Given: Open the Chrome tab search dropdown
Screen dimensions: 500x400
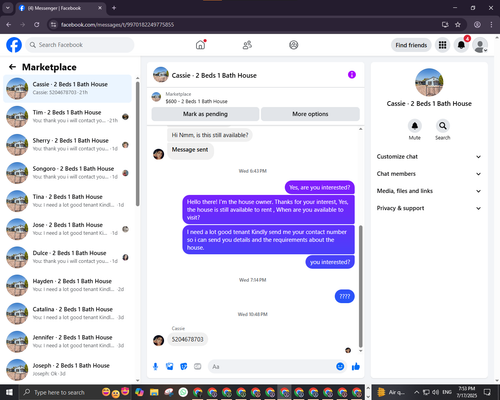Looking at the screenshot, I should [7, 8].
